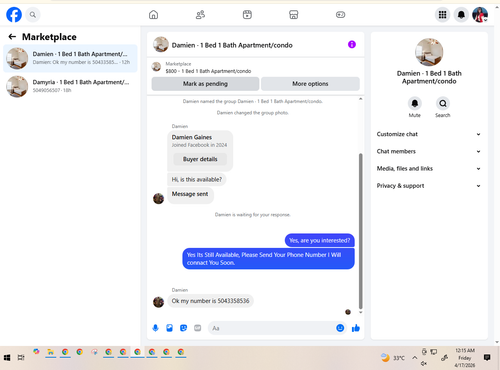Click the 'Yes Its Still Available' message
This screenshot has width=500, height=370.
pos(268,259)
